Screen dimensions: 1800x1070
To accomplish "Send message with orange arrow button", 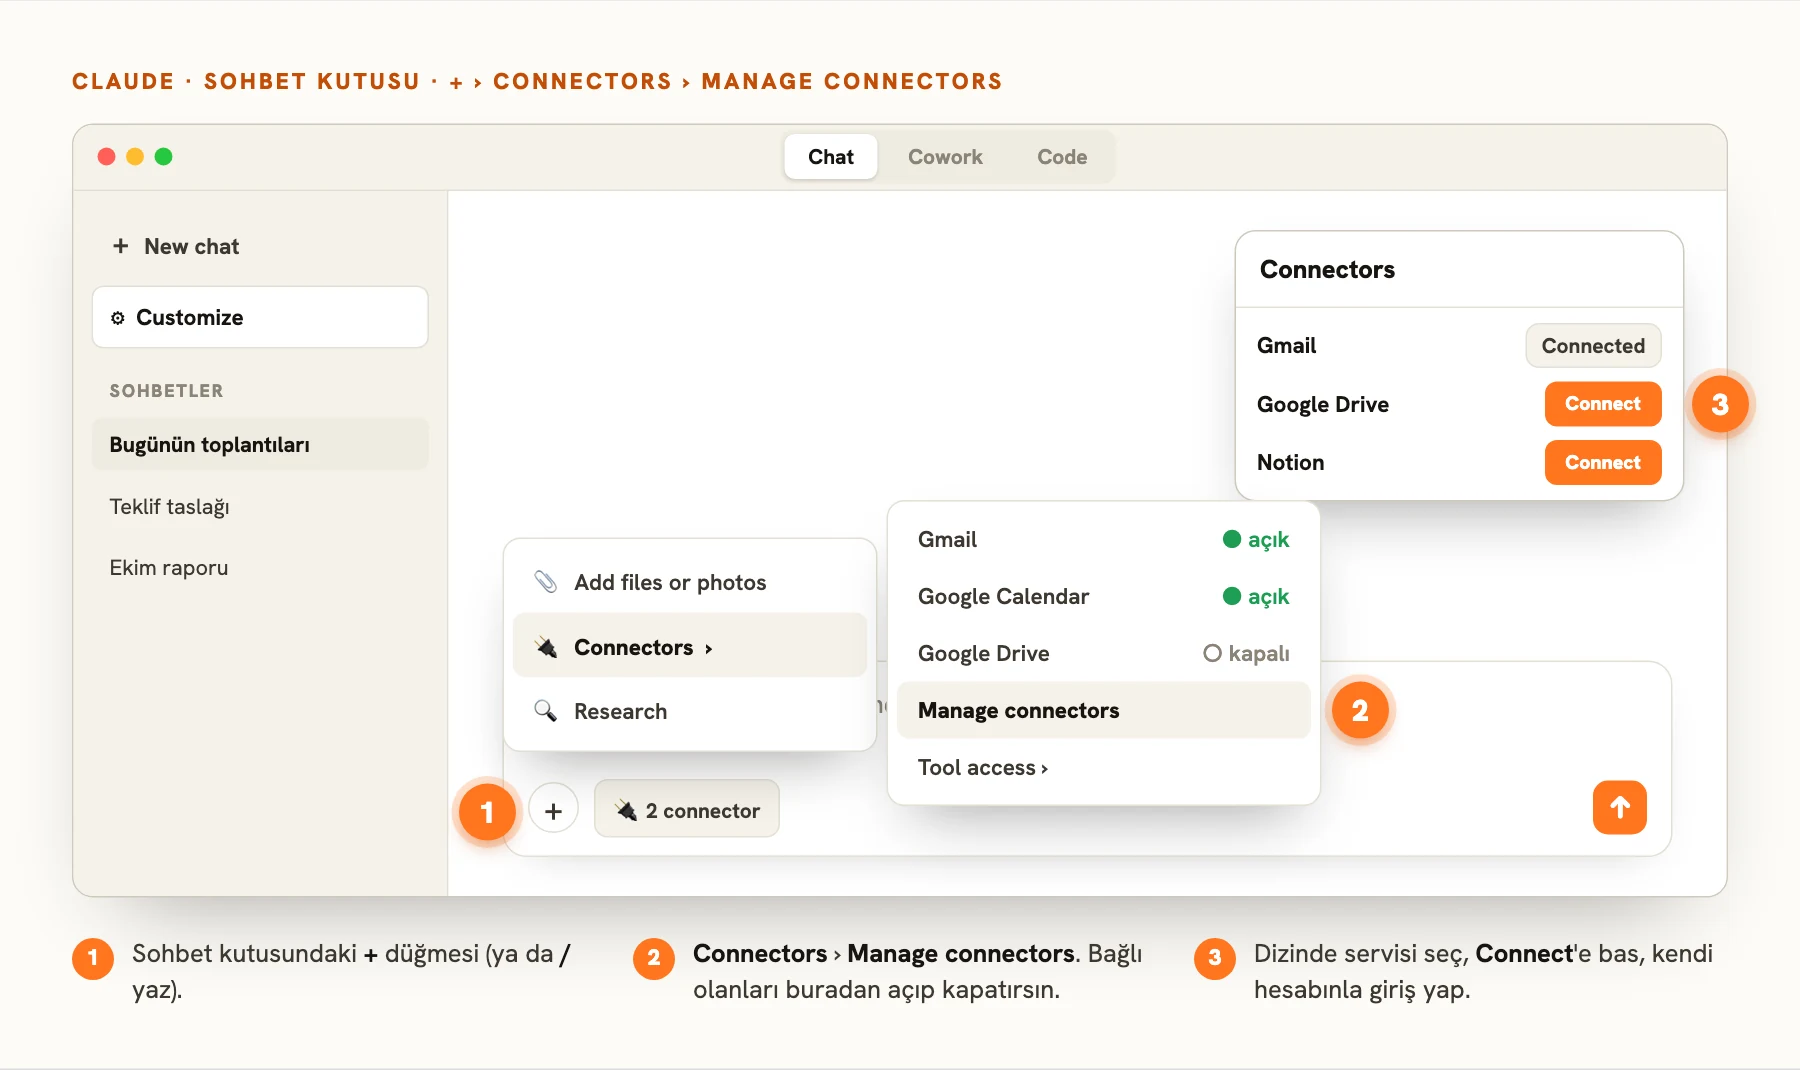I will pos(1619,808).
